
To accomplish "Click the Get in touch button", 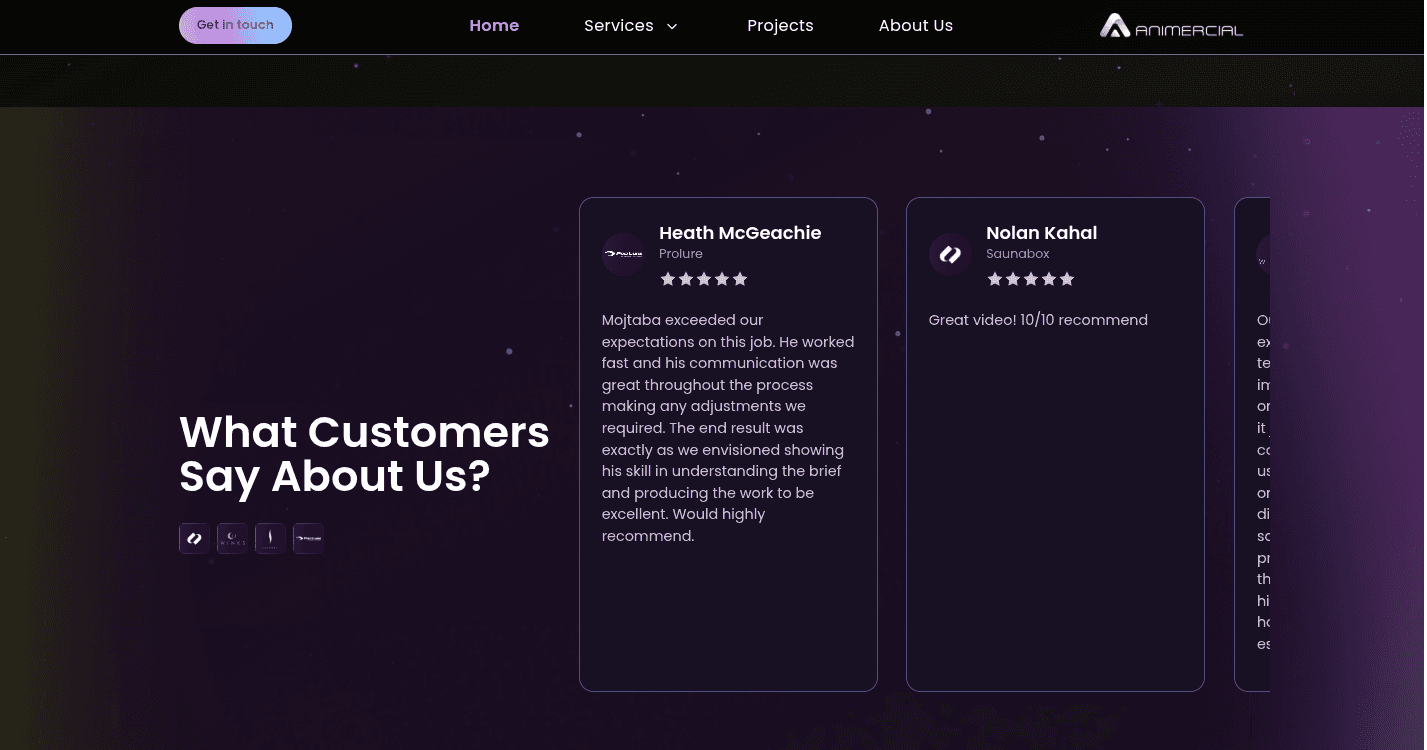I will point(235,25).
